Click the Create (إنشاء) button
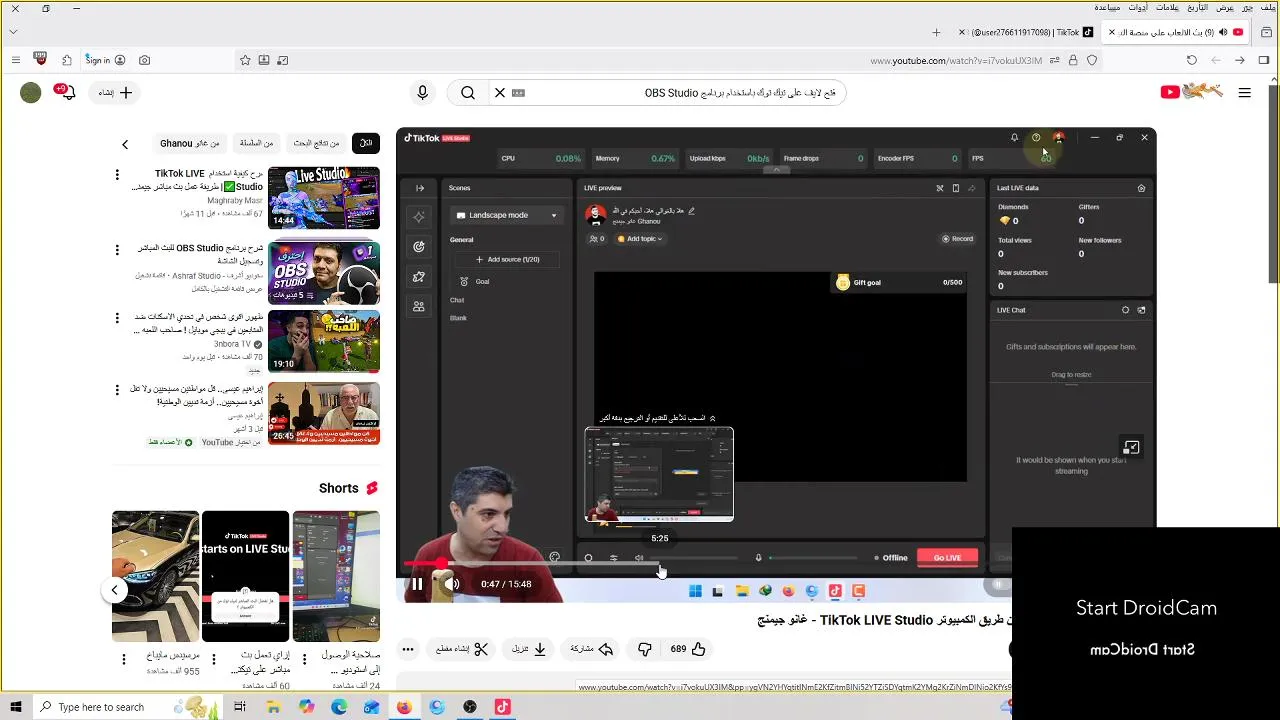Viewport: 1280px width, 720px height. (x=116, y=93)
